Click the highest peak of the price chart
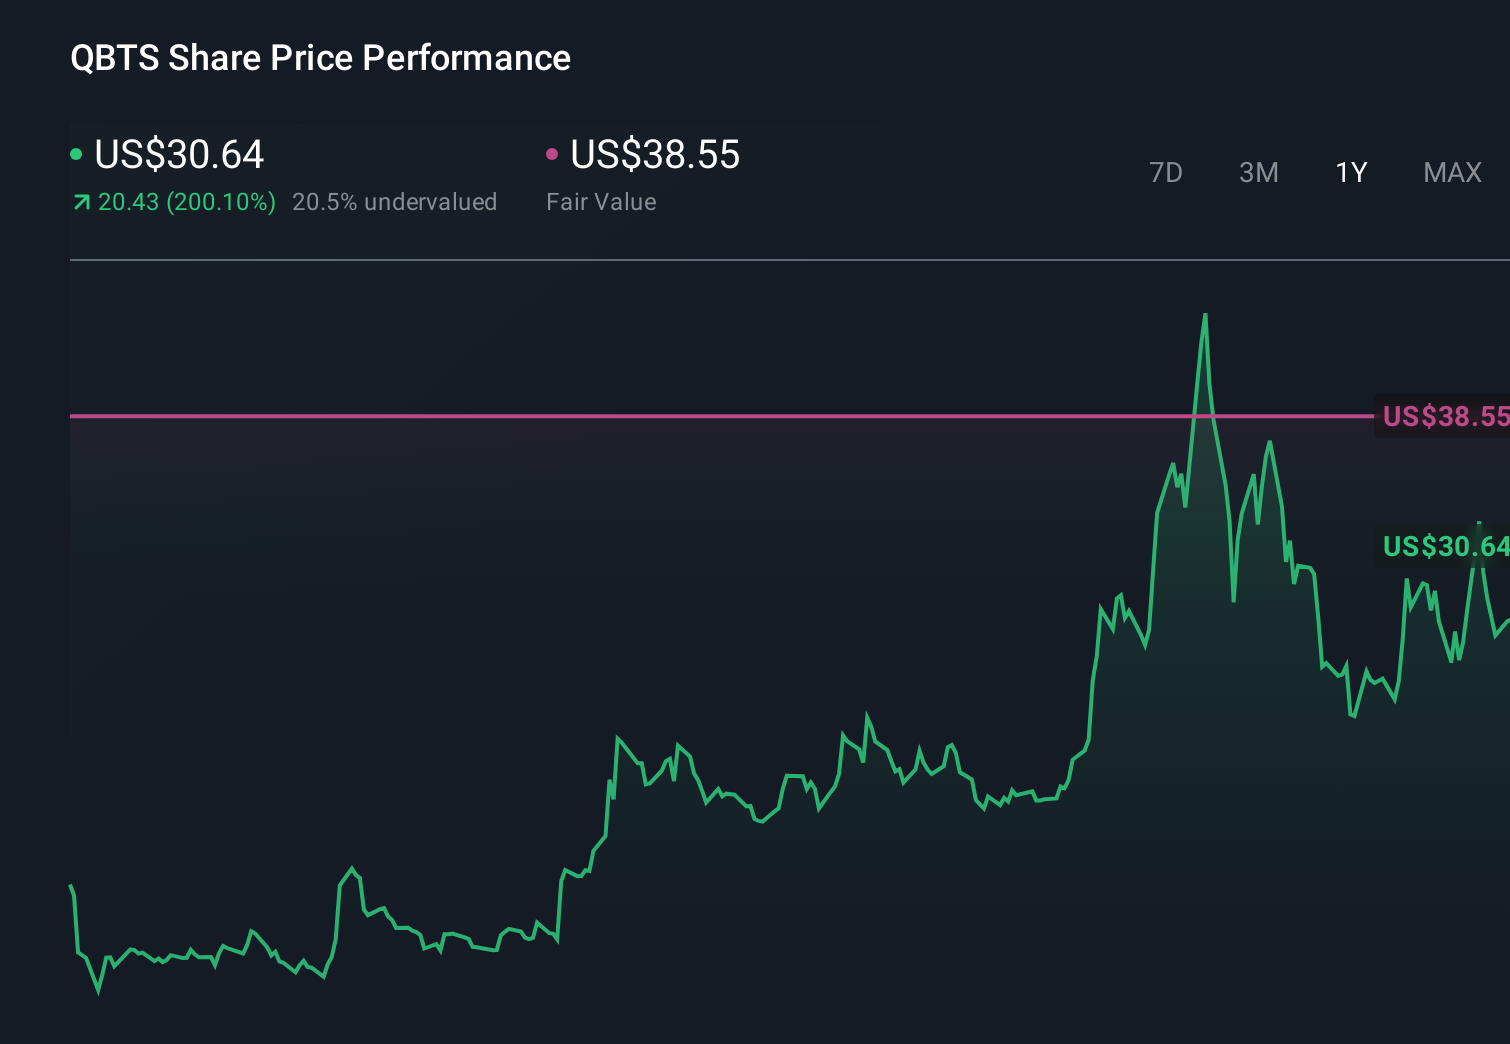The height and width of the screenshot is (1044, 1510). pos(1205,315)
